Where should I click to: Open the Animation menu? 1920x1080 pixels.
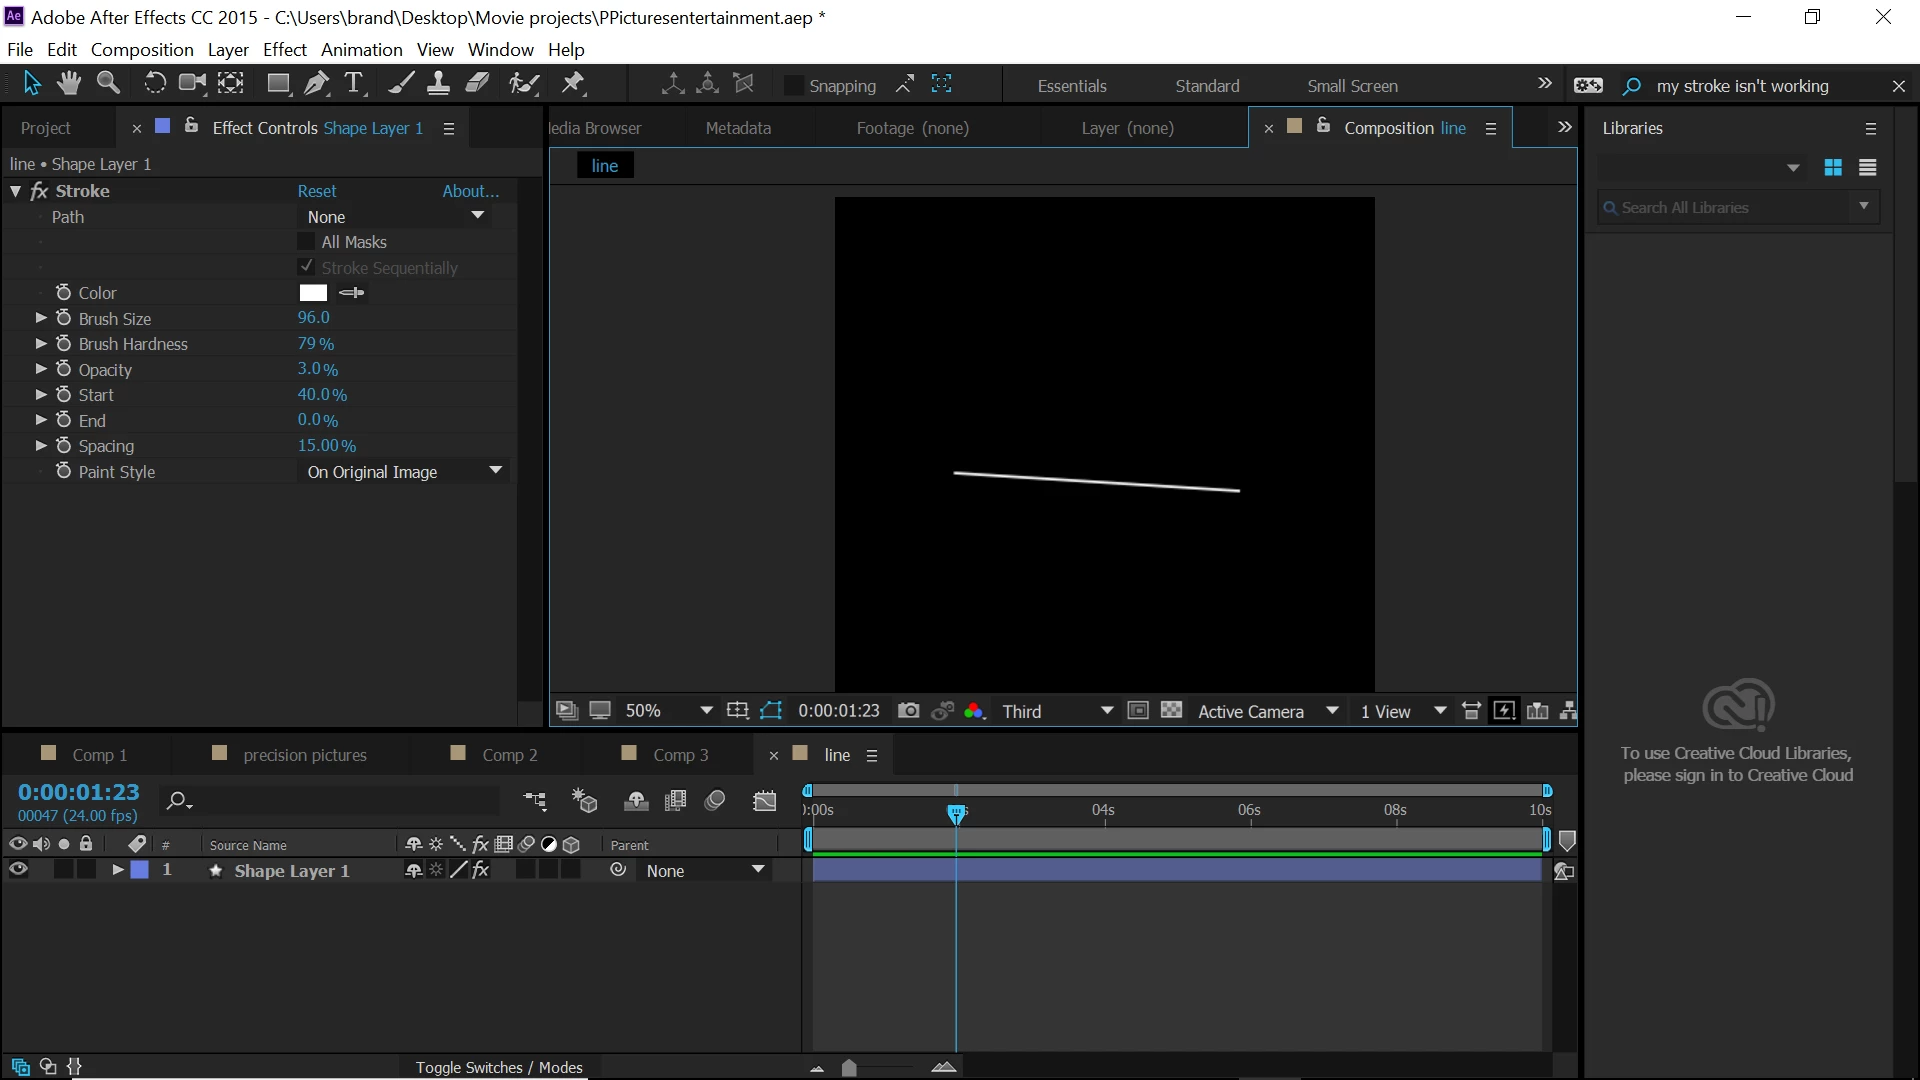361,50
